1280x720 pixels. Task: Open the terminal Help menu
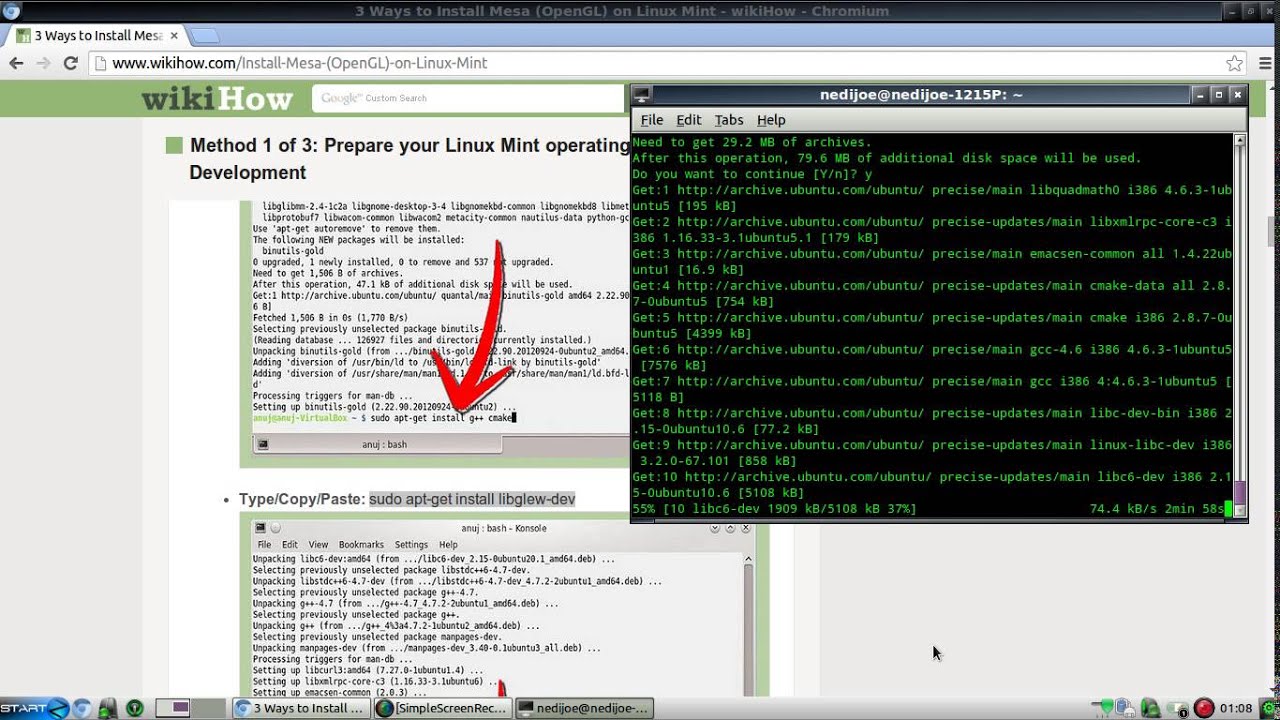click(771, 120)
